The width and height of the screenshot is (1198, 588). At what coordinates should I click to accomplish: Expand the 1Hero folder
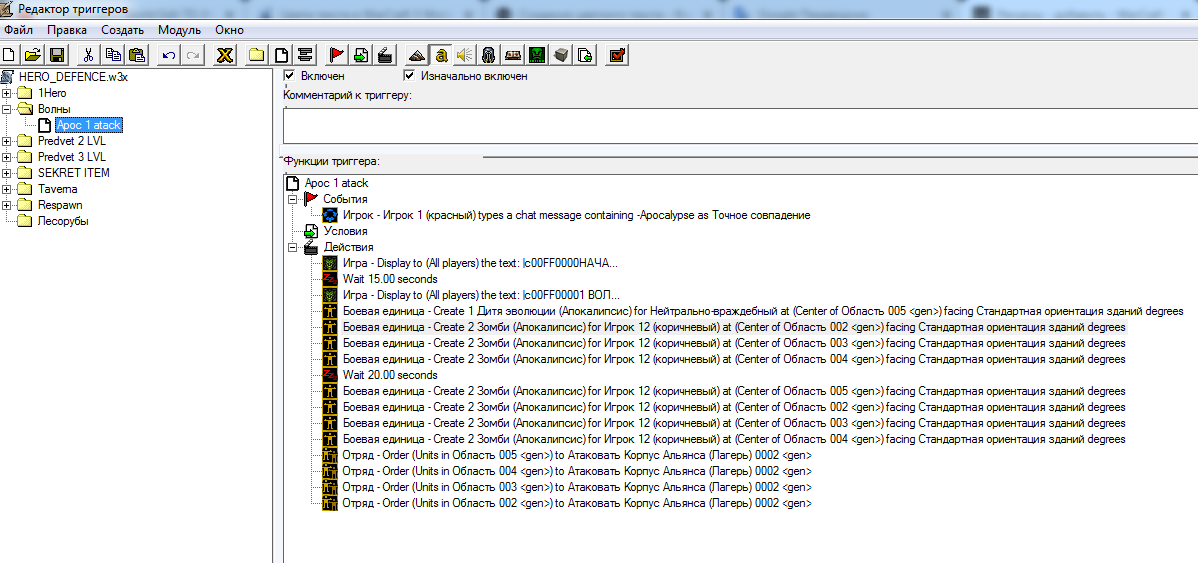(x=7, y=93)
